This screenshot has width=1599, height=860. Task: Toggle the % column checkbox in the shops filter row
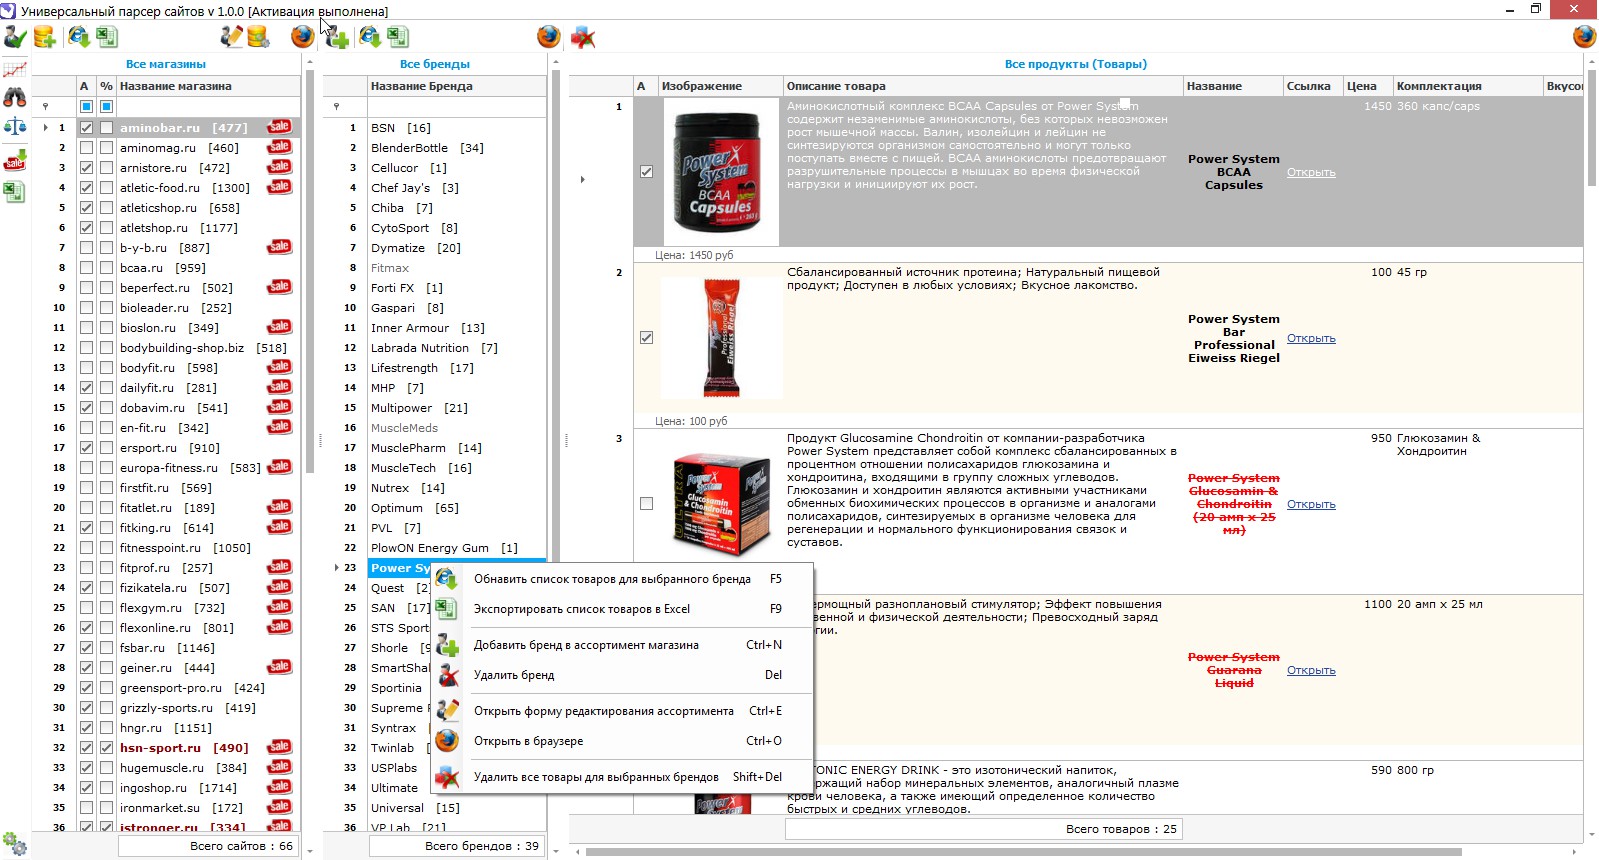coord(106,106)
